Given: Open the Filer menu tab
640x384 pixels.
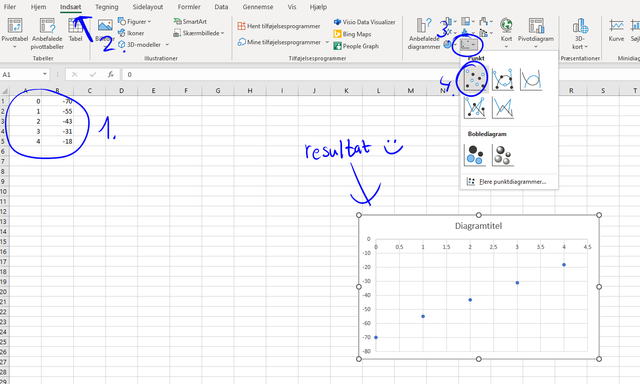Looking at the screenshot, I should coord(10,7).
